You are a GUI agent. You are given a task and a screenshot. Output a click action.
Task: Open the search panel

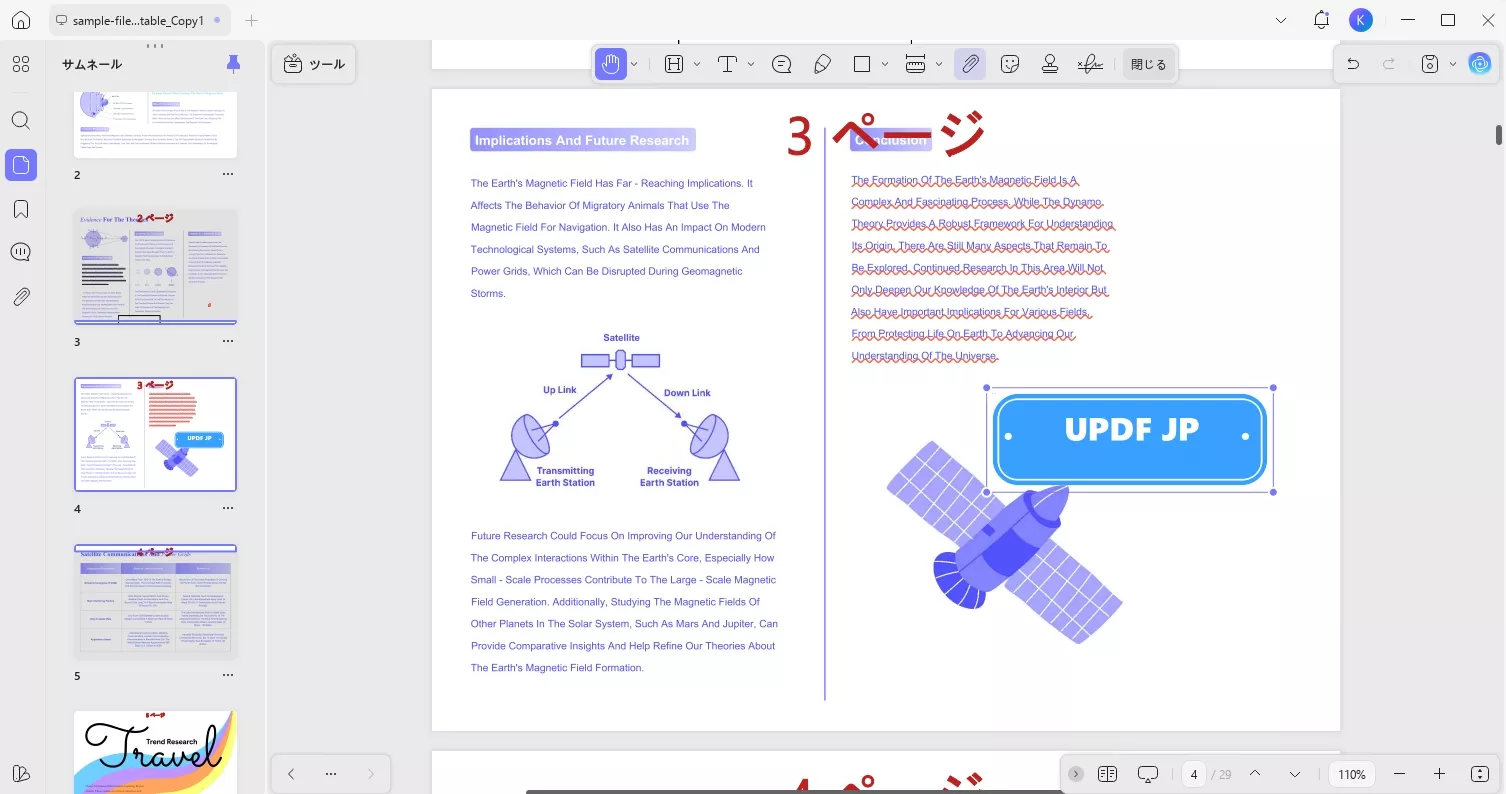[x=21, y=121]
